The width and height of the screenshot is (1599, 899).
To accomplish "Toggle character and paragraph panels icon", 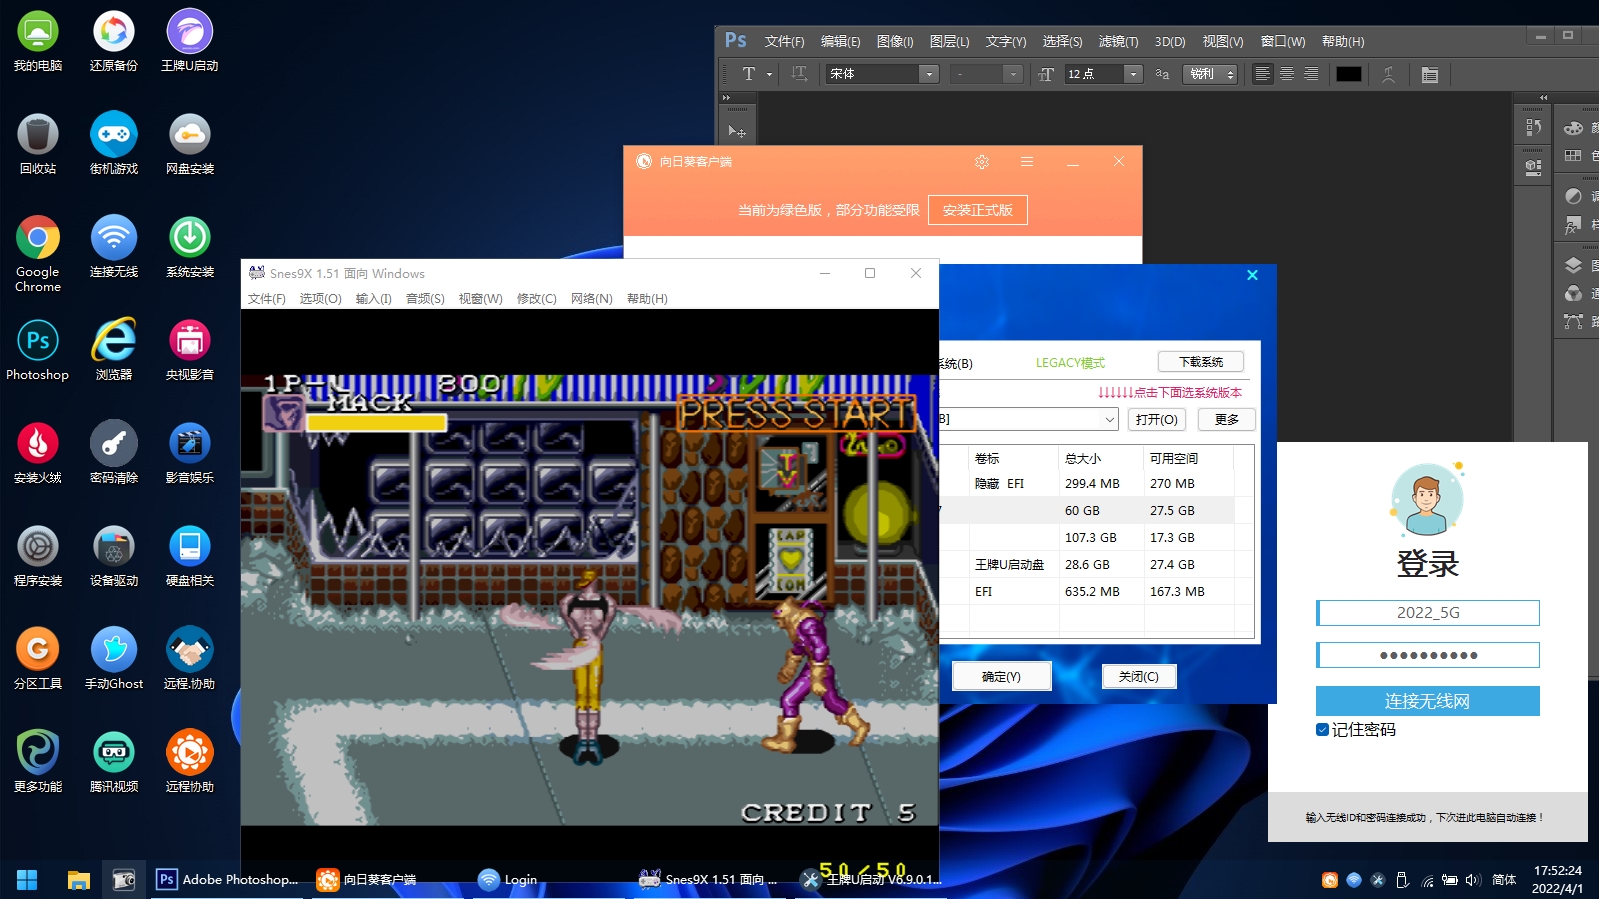I will click(x=1430, y=74).
